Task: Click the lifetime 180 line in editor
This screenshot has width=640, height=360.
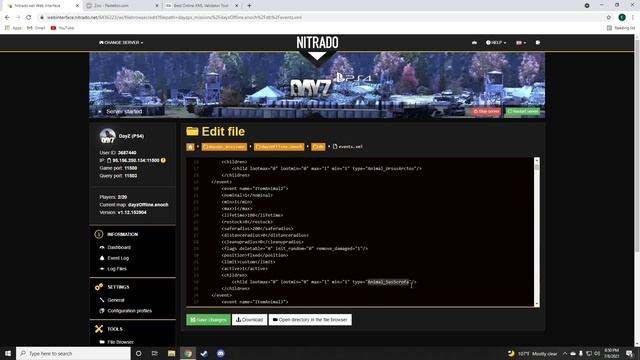Action: tap(252, 215)
